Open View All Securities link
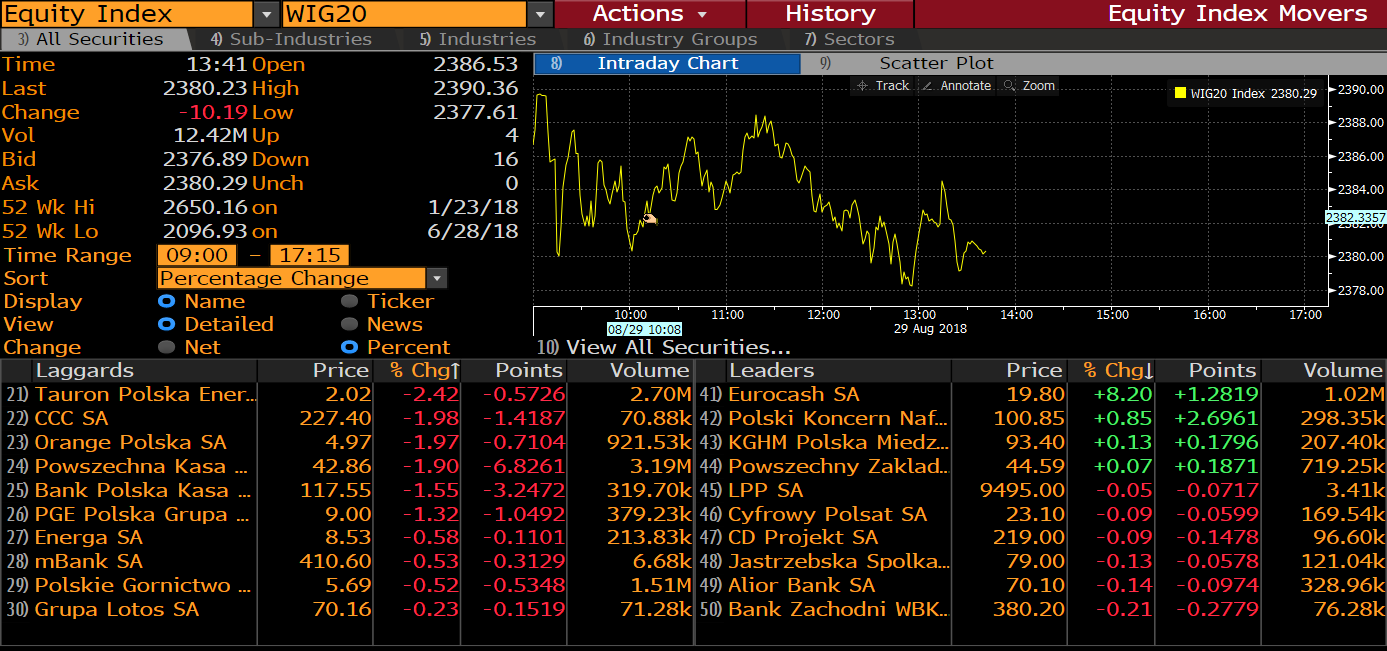This screenshot has height=651, width=1387. [677, 348]
